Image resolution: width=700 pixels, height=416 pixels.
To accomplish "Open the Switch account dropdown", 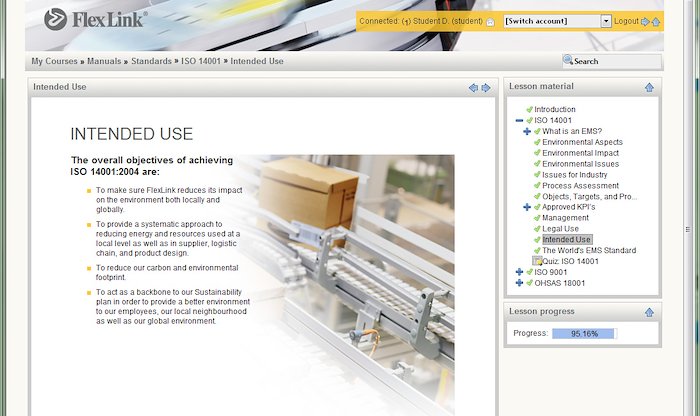I will click(606, 21).
